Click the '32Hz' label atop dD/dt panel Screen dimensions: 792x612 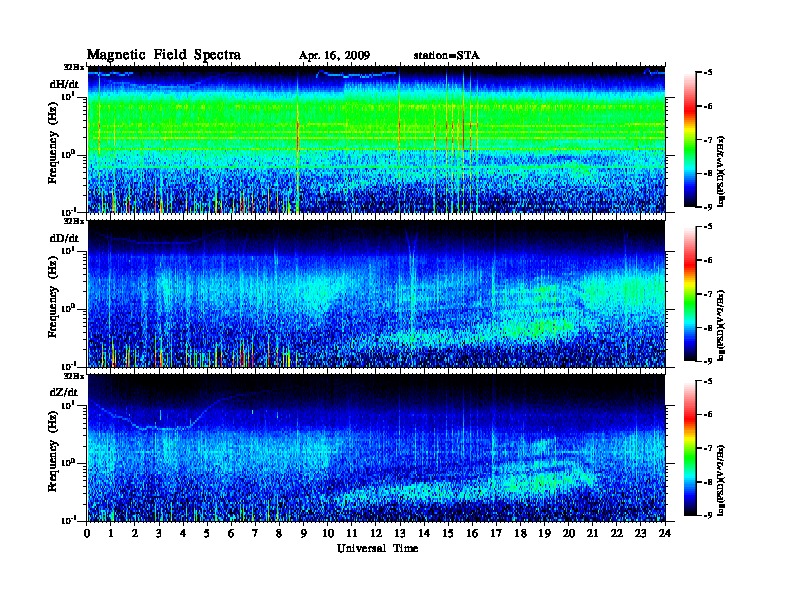coord(74,221)
